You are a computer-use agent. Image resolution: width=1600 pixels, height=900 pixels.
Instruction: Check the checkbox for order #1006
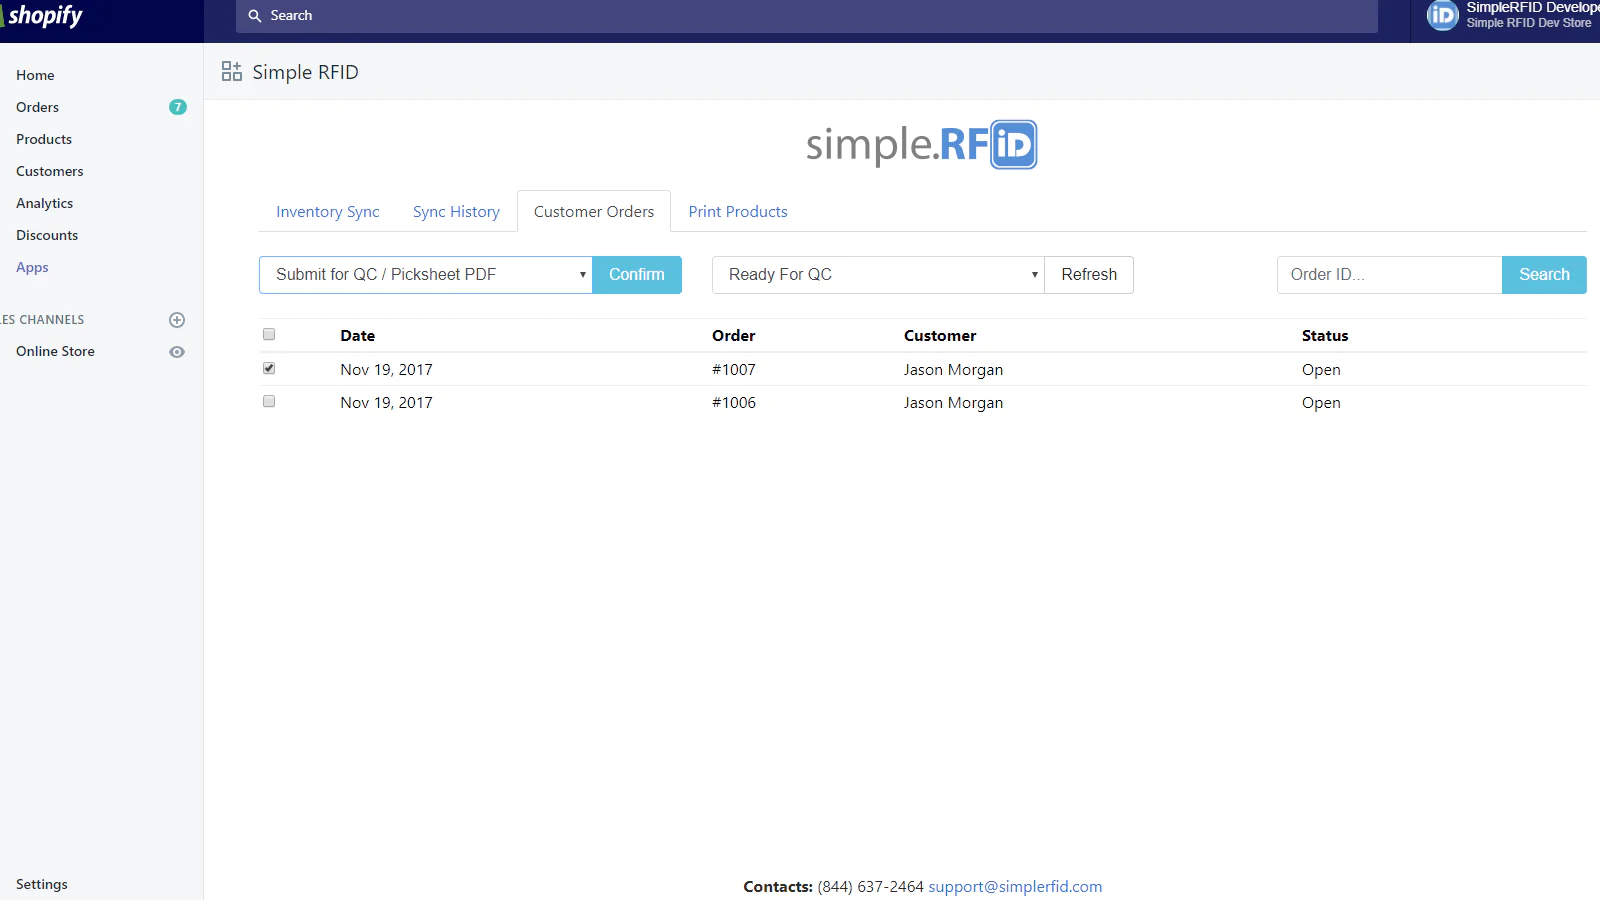269,401
